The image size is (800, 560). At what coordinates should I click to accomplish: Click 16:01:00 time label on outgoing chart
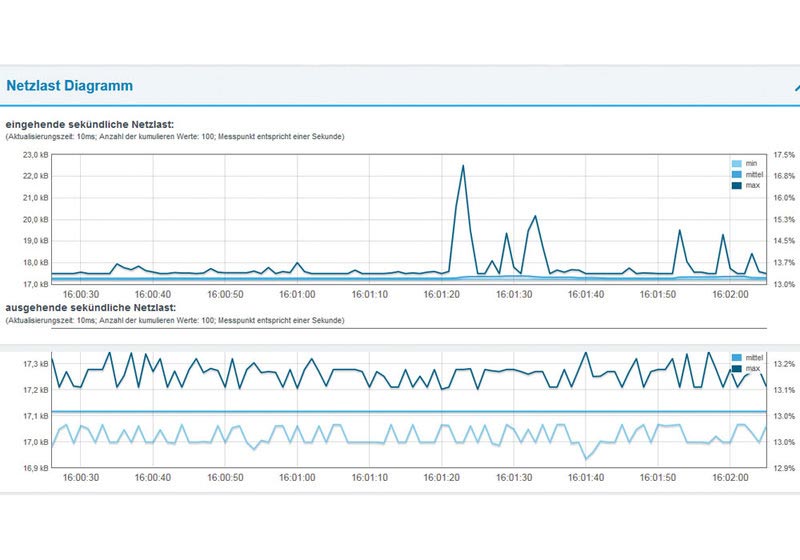point(297,478)
